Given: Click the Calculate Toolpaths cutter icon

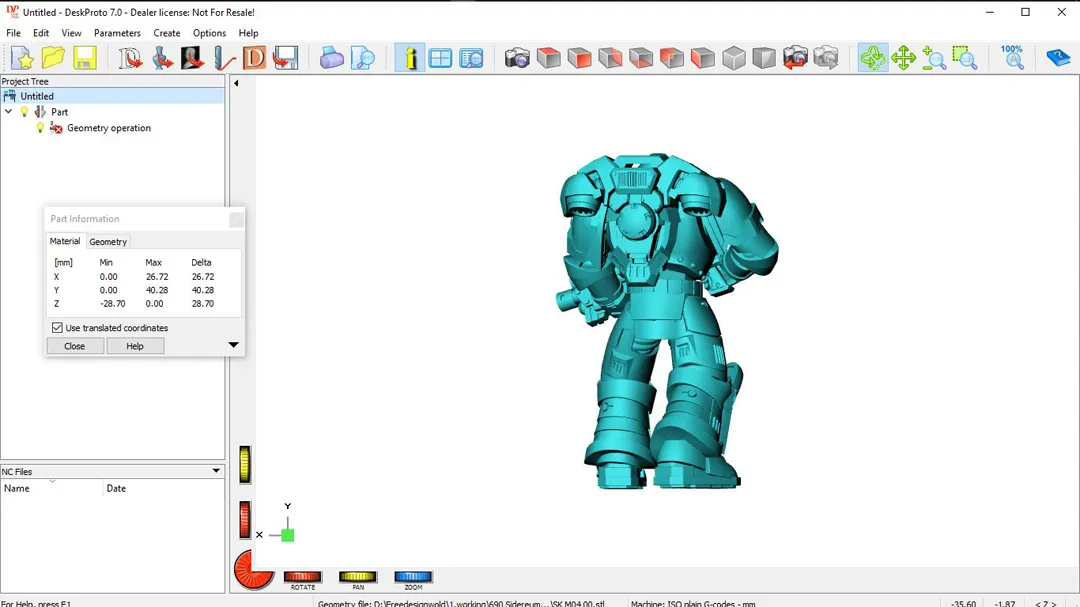Looking at the screenshot, I should pyautogui.click(x=224, y=58).
